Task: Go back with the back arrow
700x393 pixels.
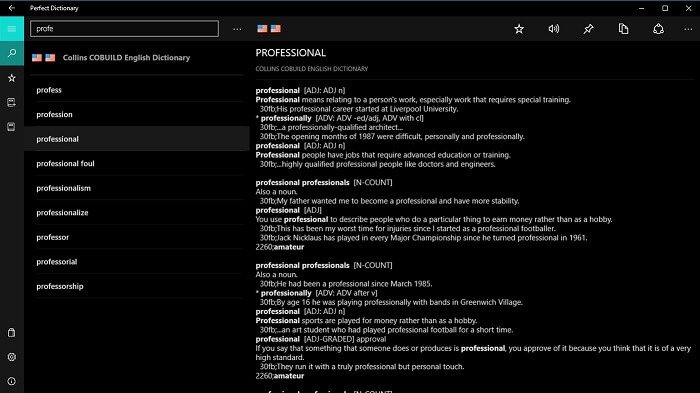Action: coord(12,8)
